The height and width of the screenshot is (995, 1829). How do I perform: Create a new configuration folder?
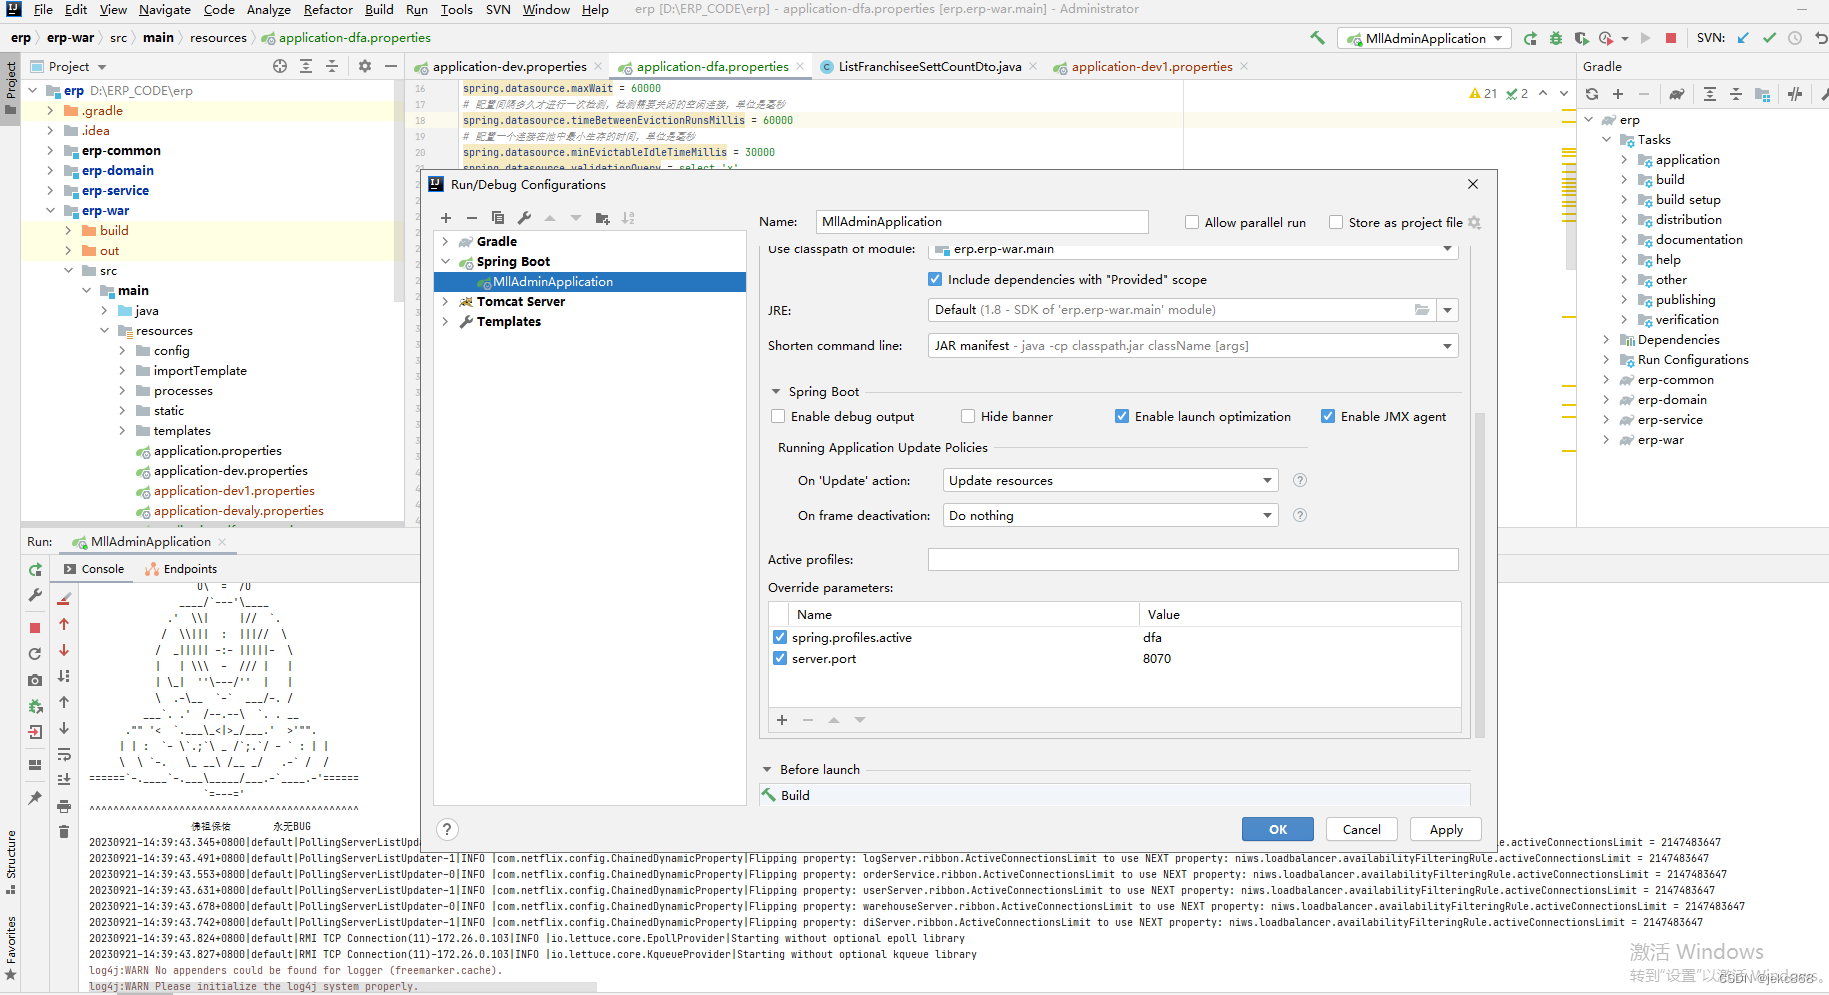tap(602, 218)
